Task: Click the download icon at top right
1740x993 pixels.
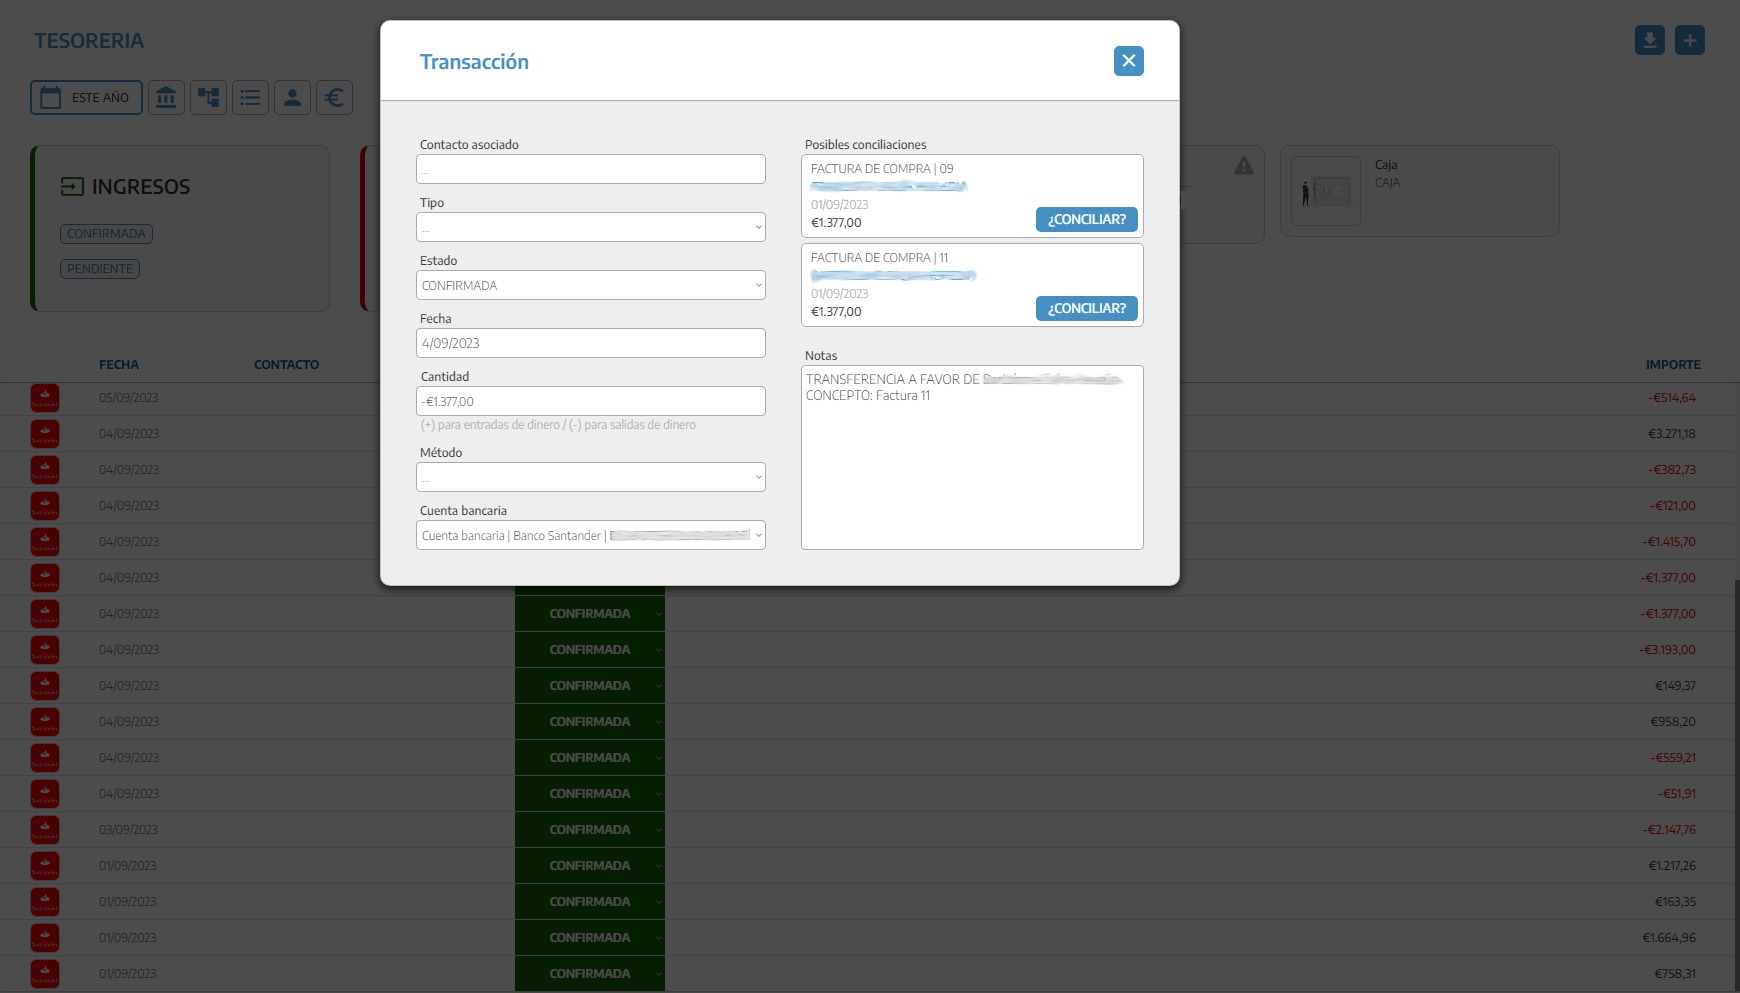Action: click(x=1649, y=41)
